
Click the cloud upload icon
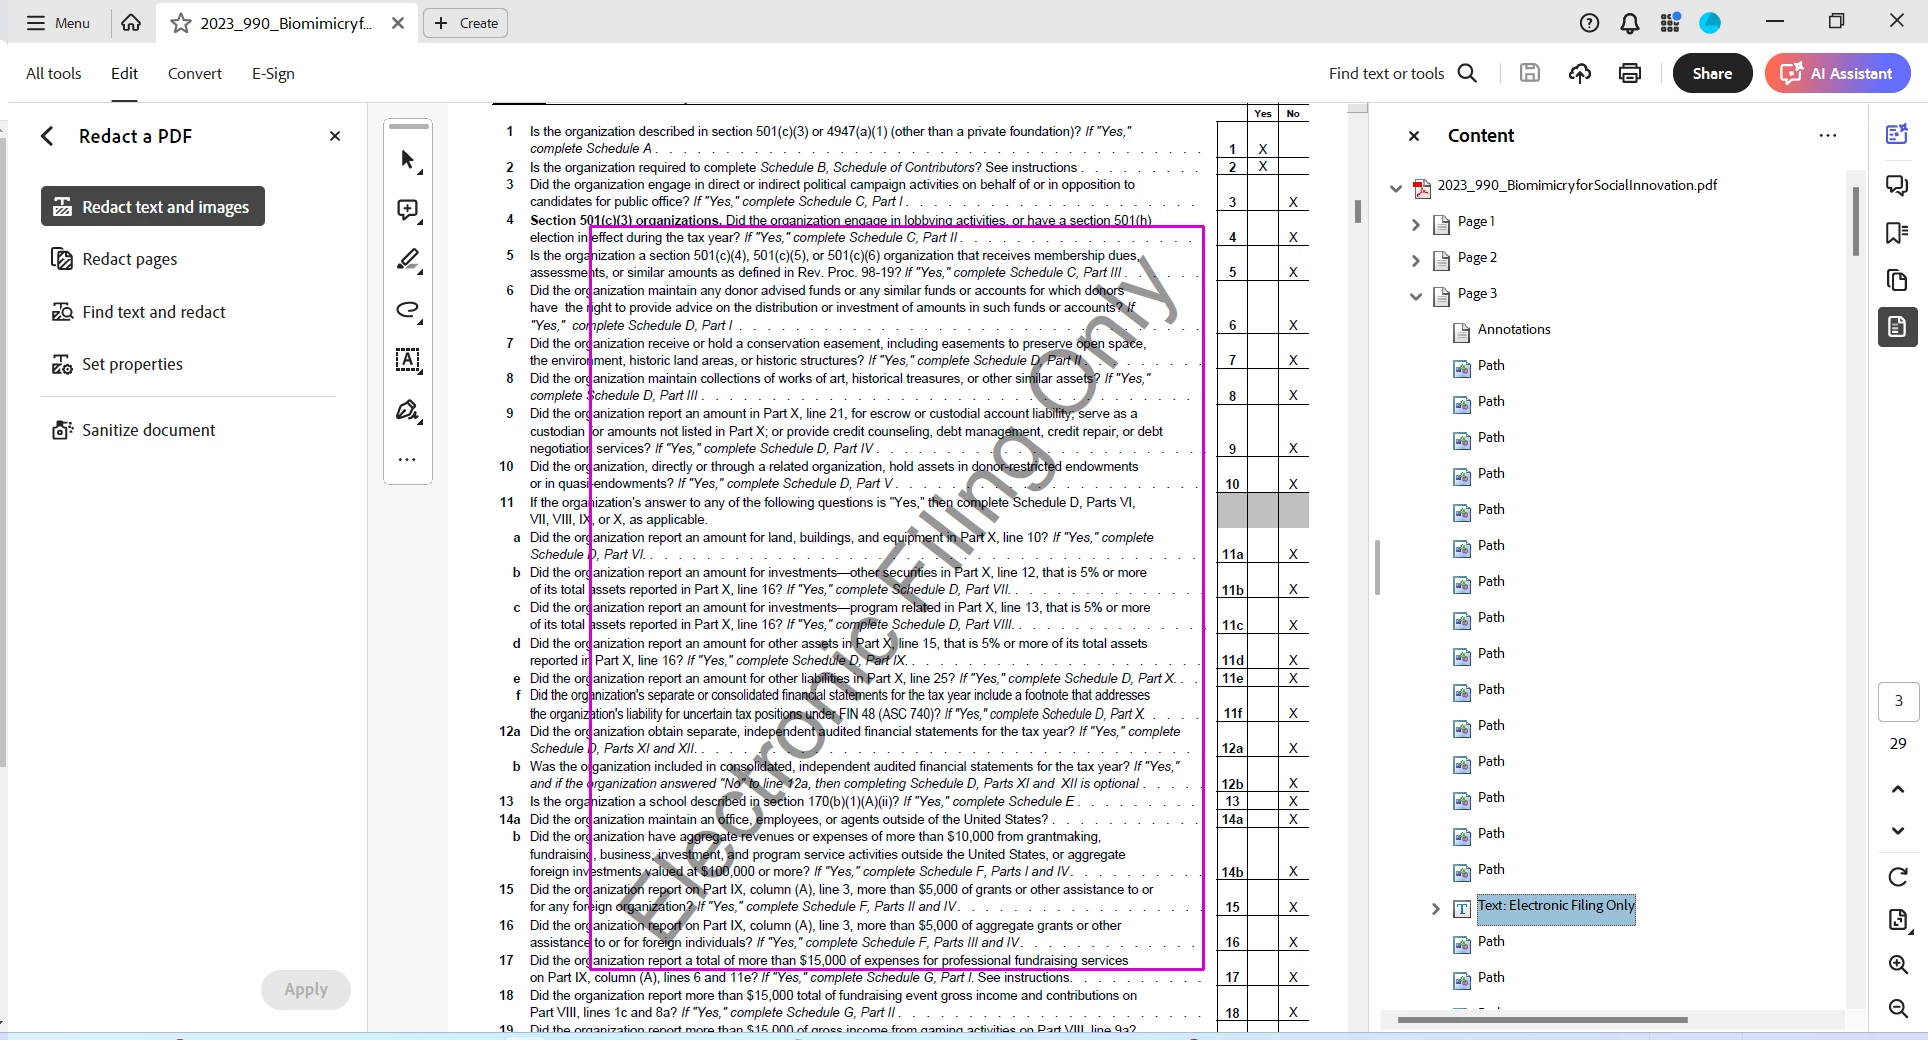pyautogui.click(x=1580, y=73)
